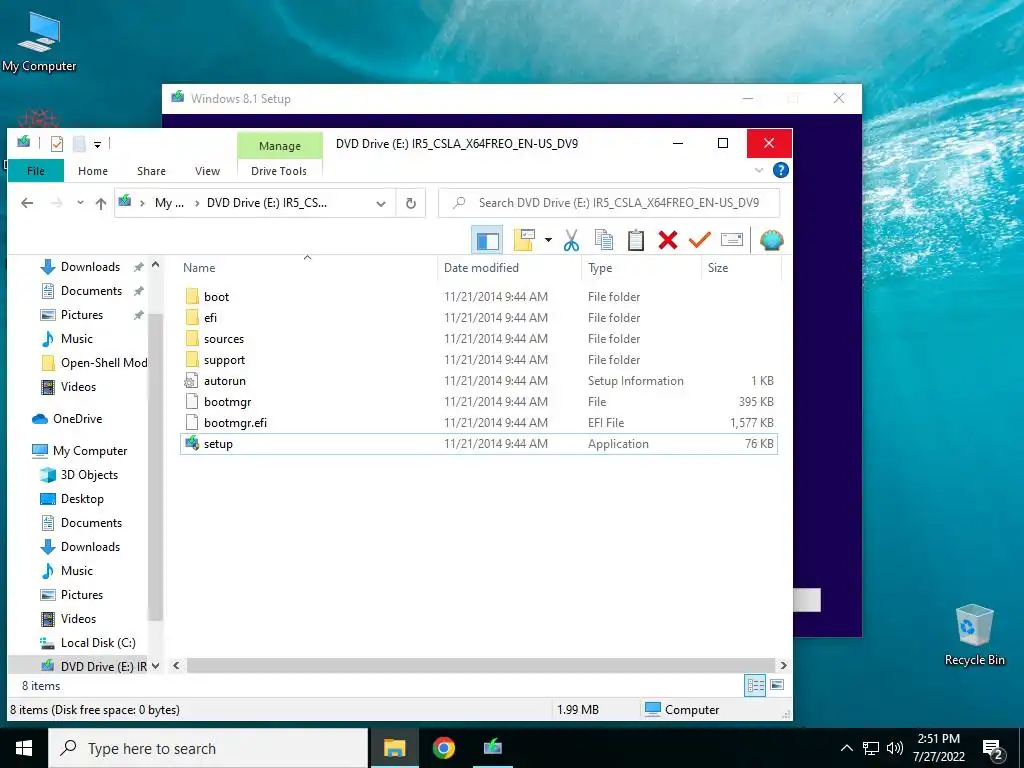The width and height of the screenshot is (1024, 768).
Task: Click the Manage contextual tab
Action: tap(280, 146)
